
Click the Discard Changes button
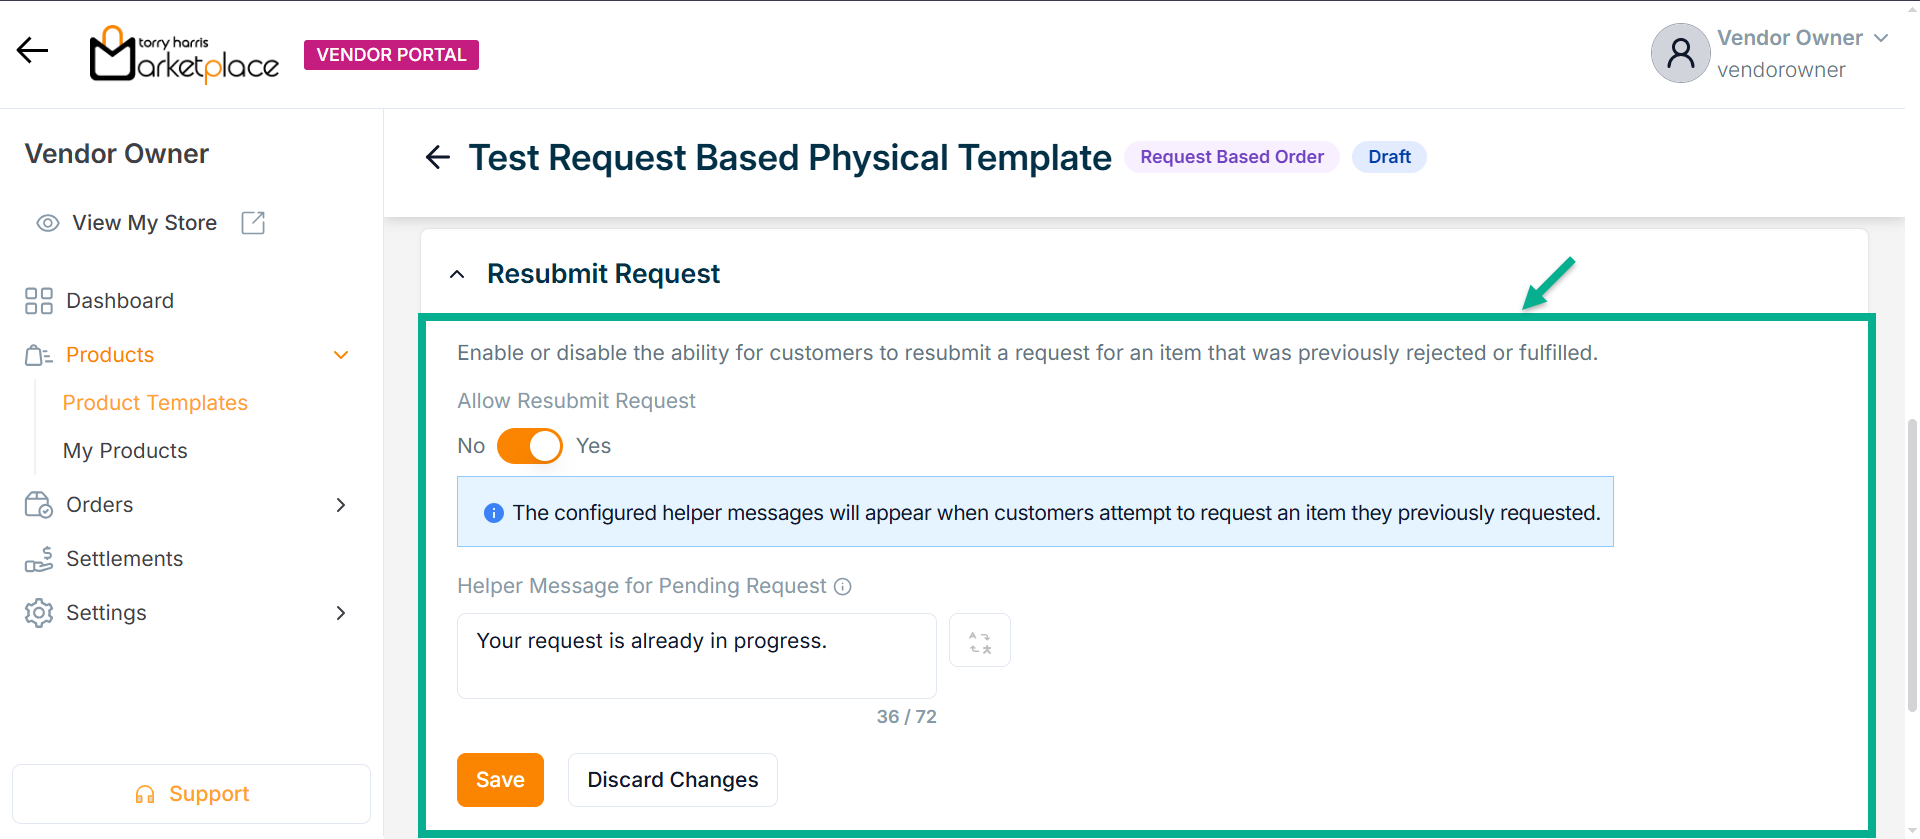coord(672,780)
